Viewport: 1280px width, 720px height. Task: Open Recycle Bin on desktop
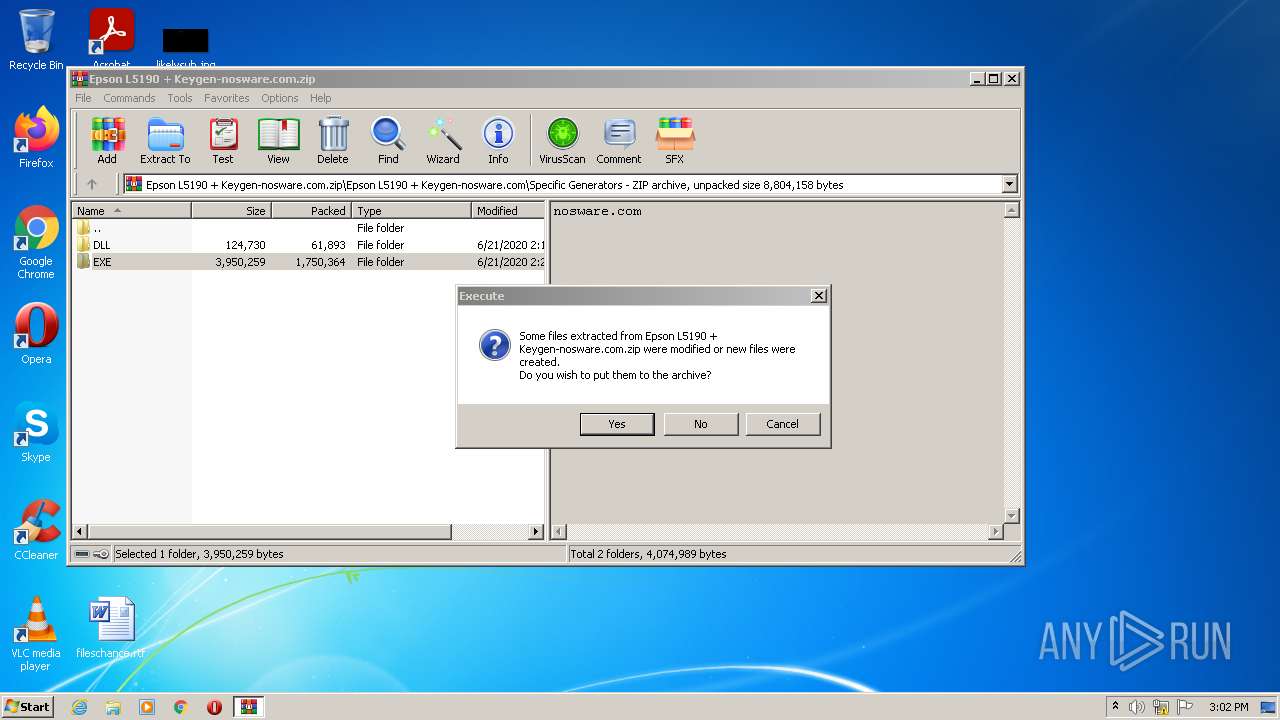[x=36, y=40]
